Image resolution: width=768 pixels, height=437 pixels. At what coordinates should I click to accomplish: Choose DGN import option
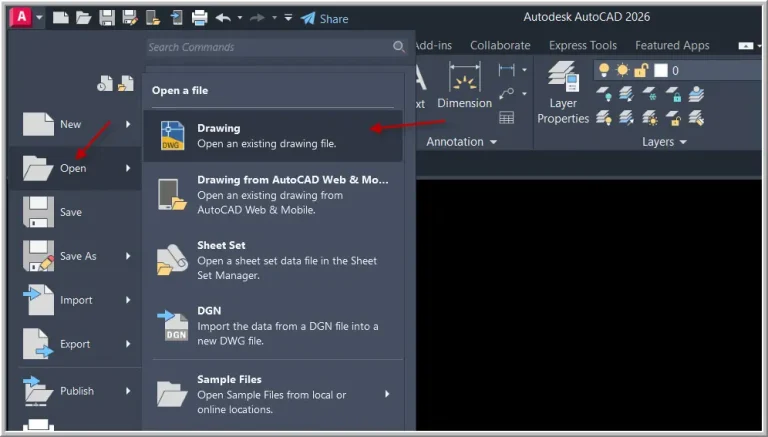(x=273, y=326)
